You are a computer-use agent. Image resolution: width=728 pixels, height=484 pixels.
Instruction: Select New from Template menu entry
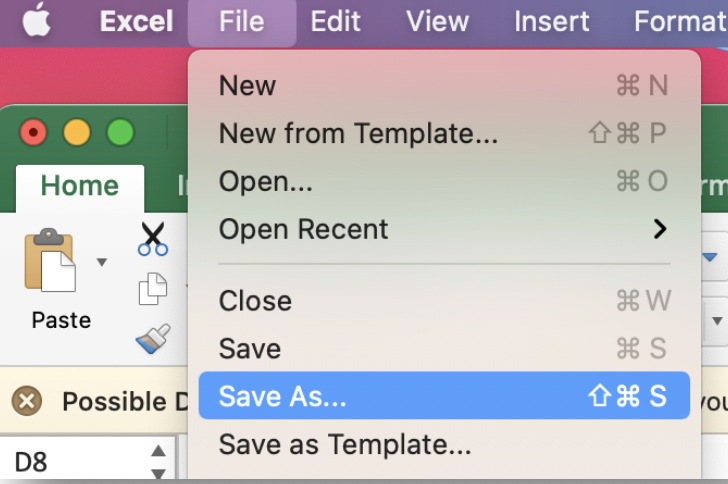358,133
